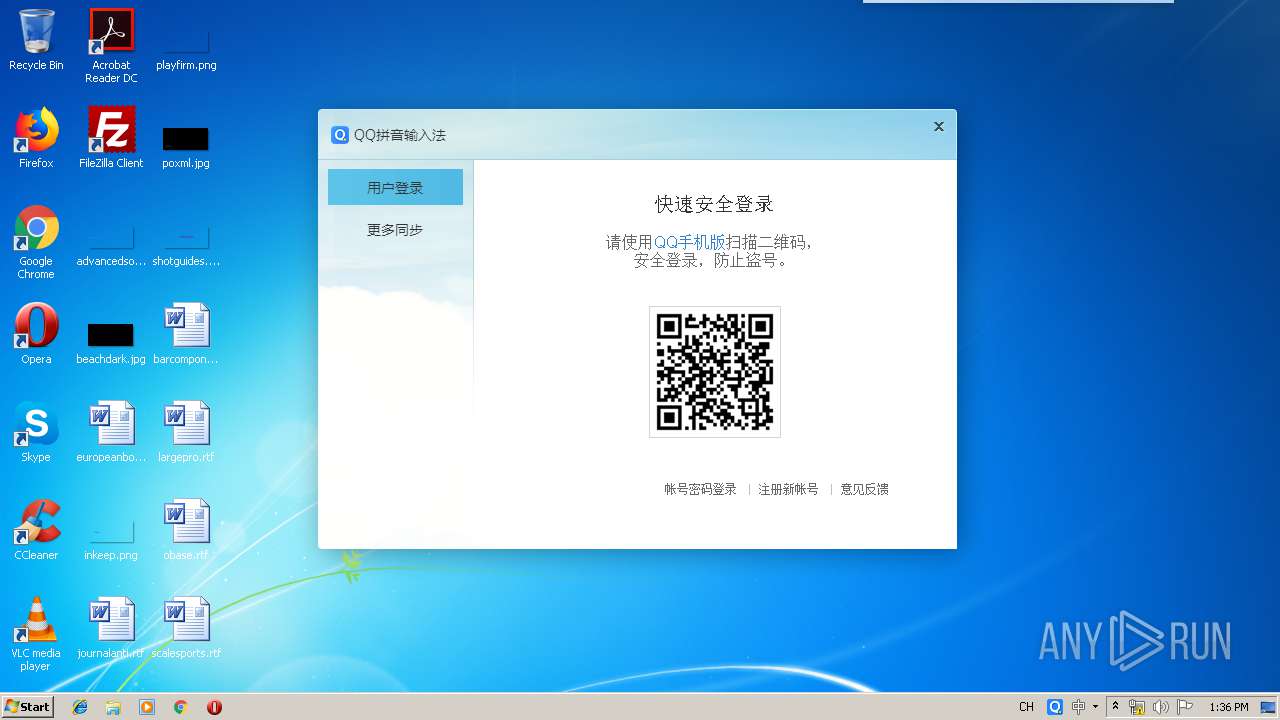The image size is (1280, 720).
Task: Show hidden tray icons arrow
Action: [1115, 706]
